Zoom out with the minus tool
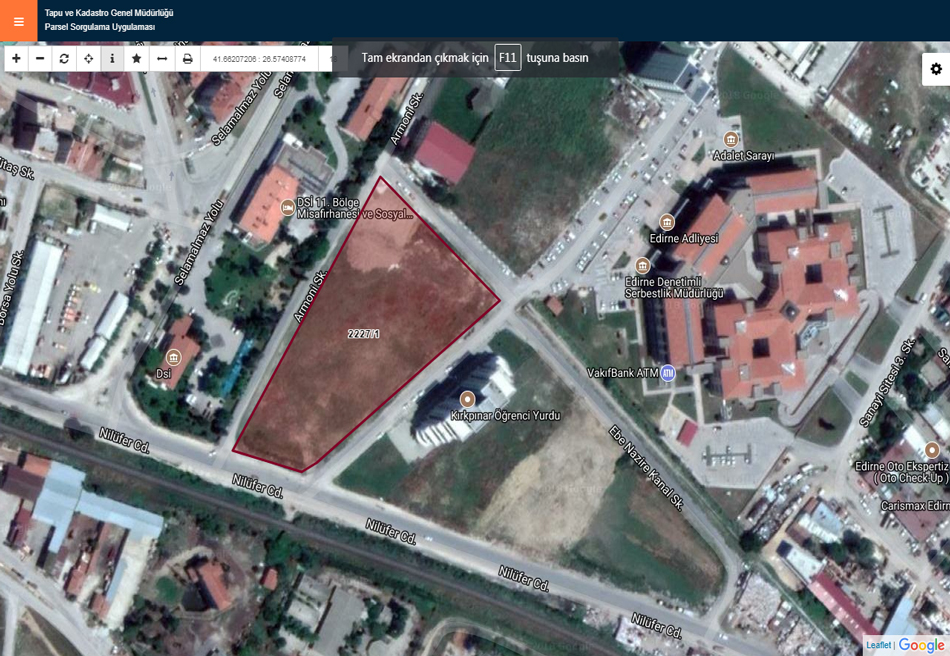Screen dimensions: 950x656 pyautogui.click(x=40, y=59)
